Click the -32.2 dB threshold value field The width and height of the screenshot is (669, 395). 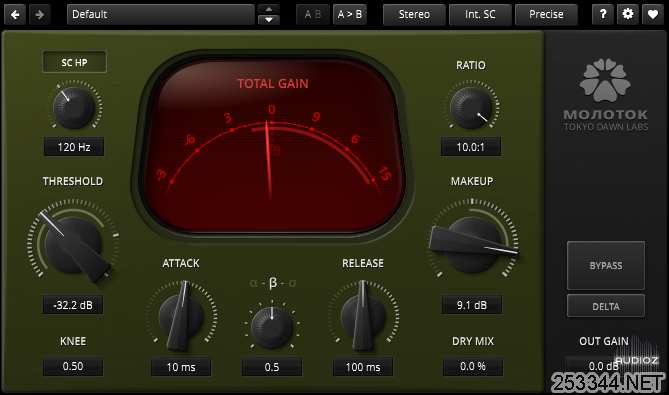pyautogui.click(x=73, y=305)
